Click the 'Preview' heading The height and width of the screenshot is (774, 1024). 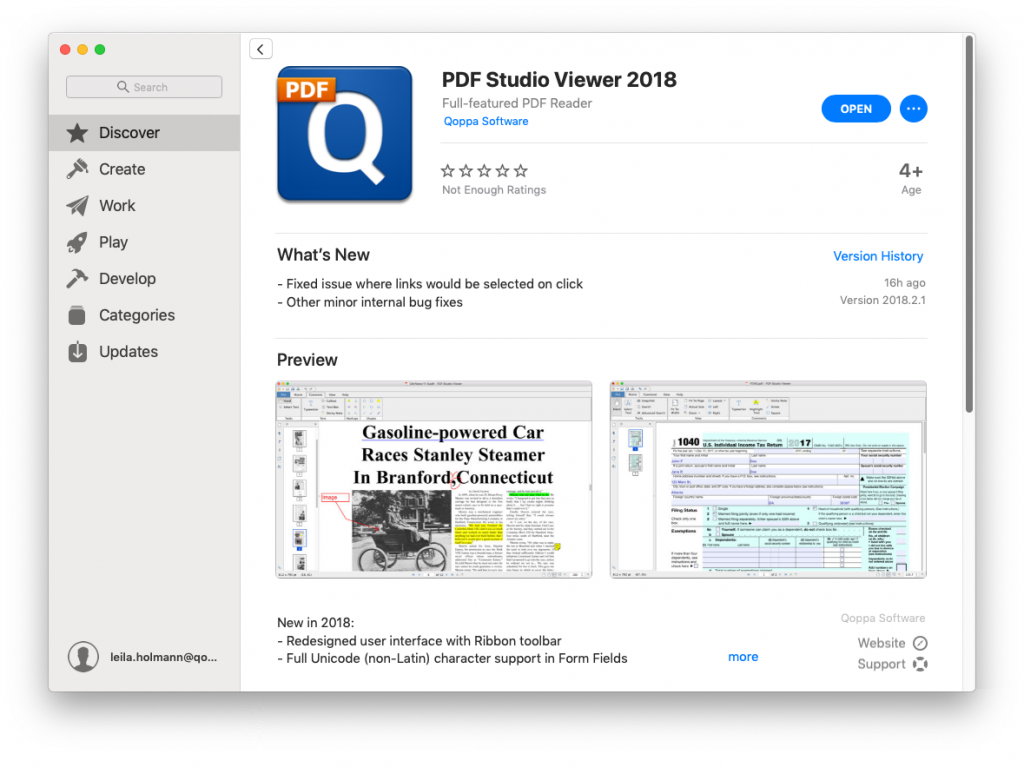tap(307, 360)
